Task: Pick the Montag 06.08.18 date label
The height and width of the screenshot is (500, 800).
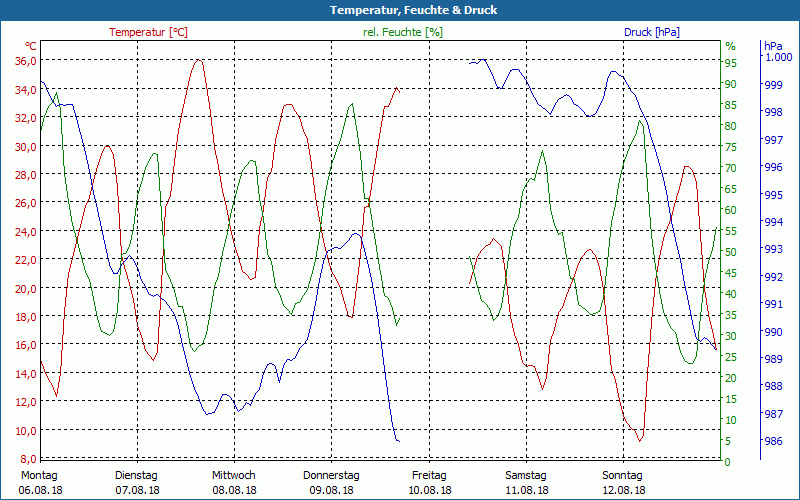Action: coord(40,482)
